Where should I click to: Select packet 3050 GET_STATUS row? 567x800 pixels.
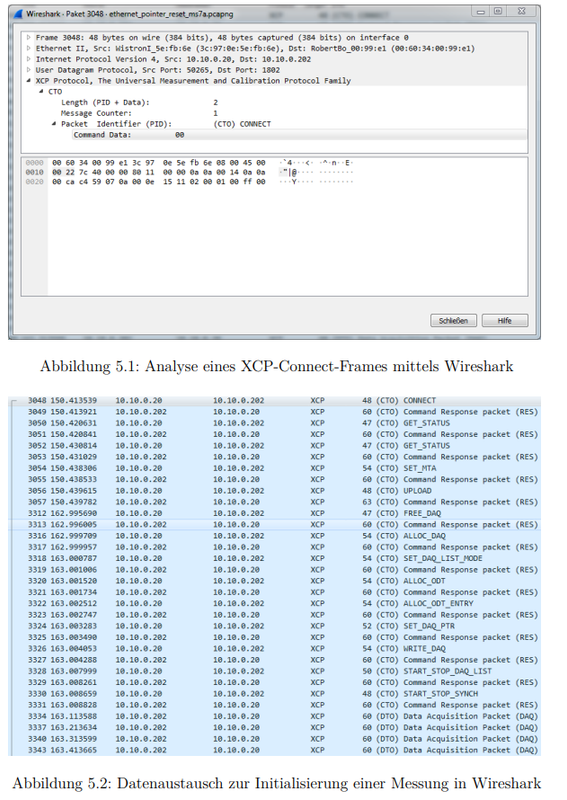275,423
